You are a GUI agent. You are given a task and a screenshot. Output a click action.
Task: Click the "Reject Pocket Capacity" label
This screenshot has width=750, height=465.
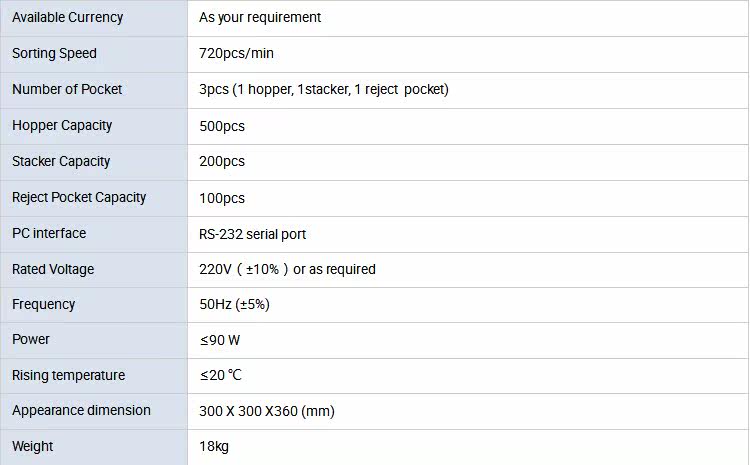click(x=79, y=197)
